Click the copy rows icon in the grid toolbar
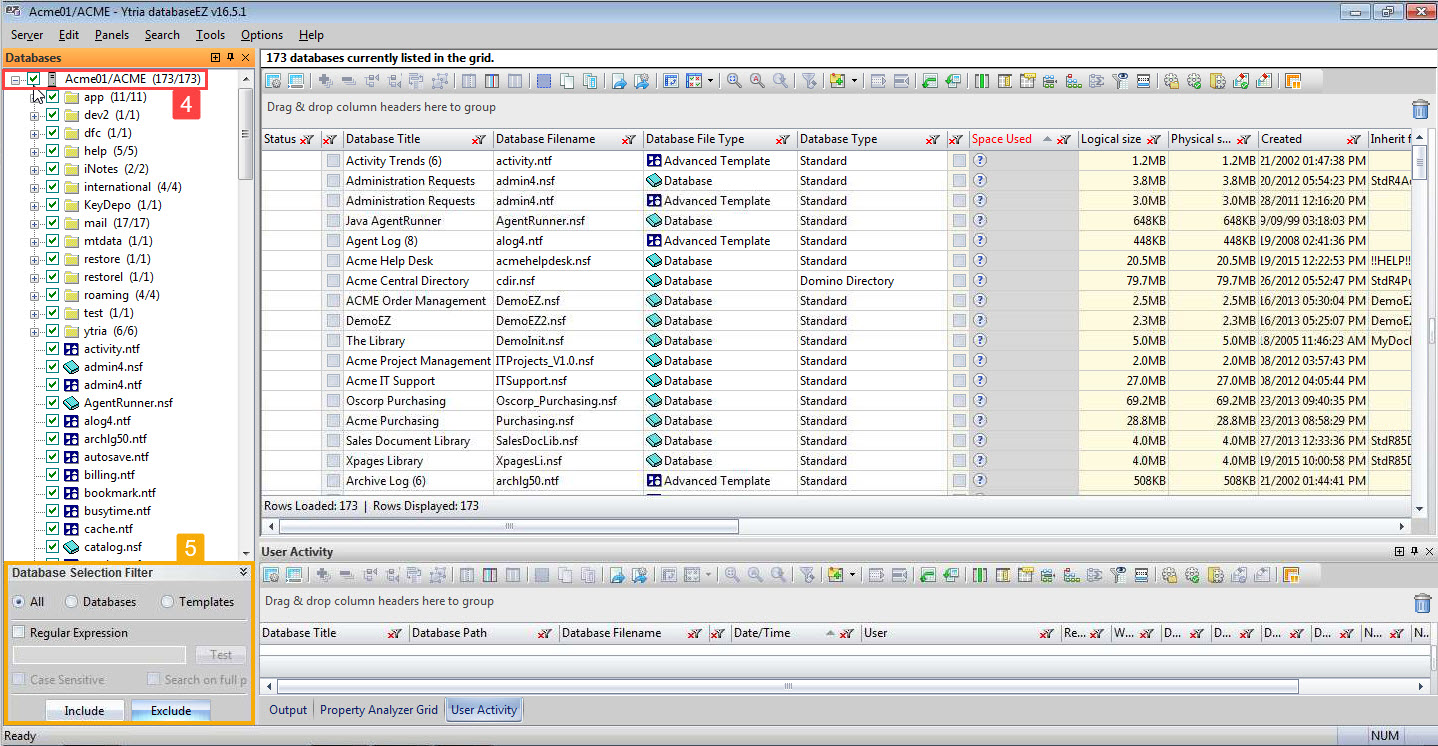Viewport: 1438px width, 746px height. [569, 80]
